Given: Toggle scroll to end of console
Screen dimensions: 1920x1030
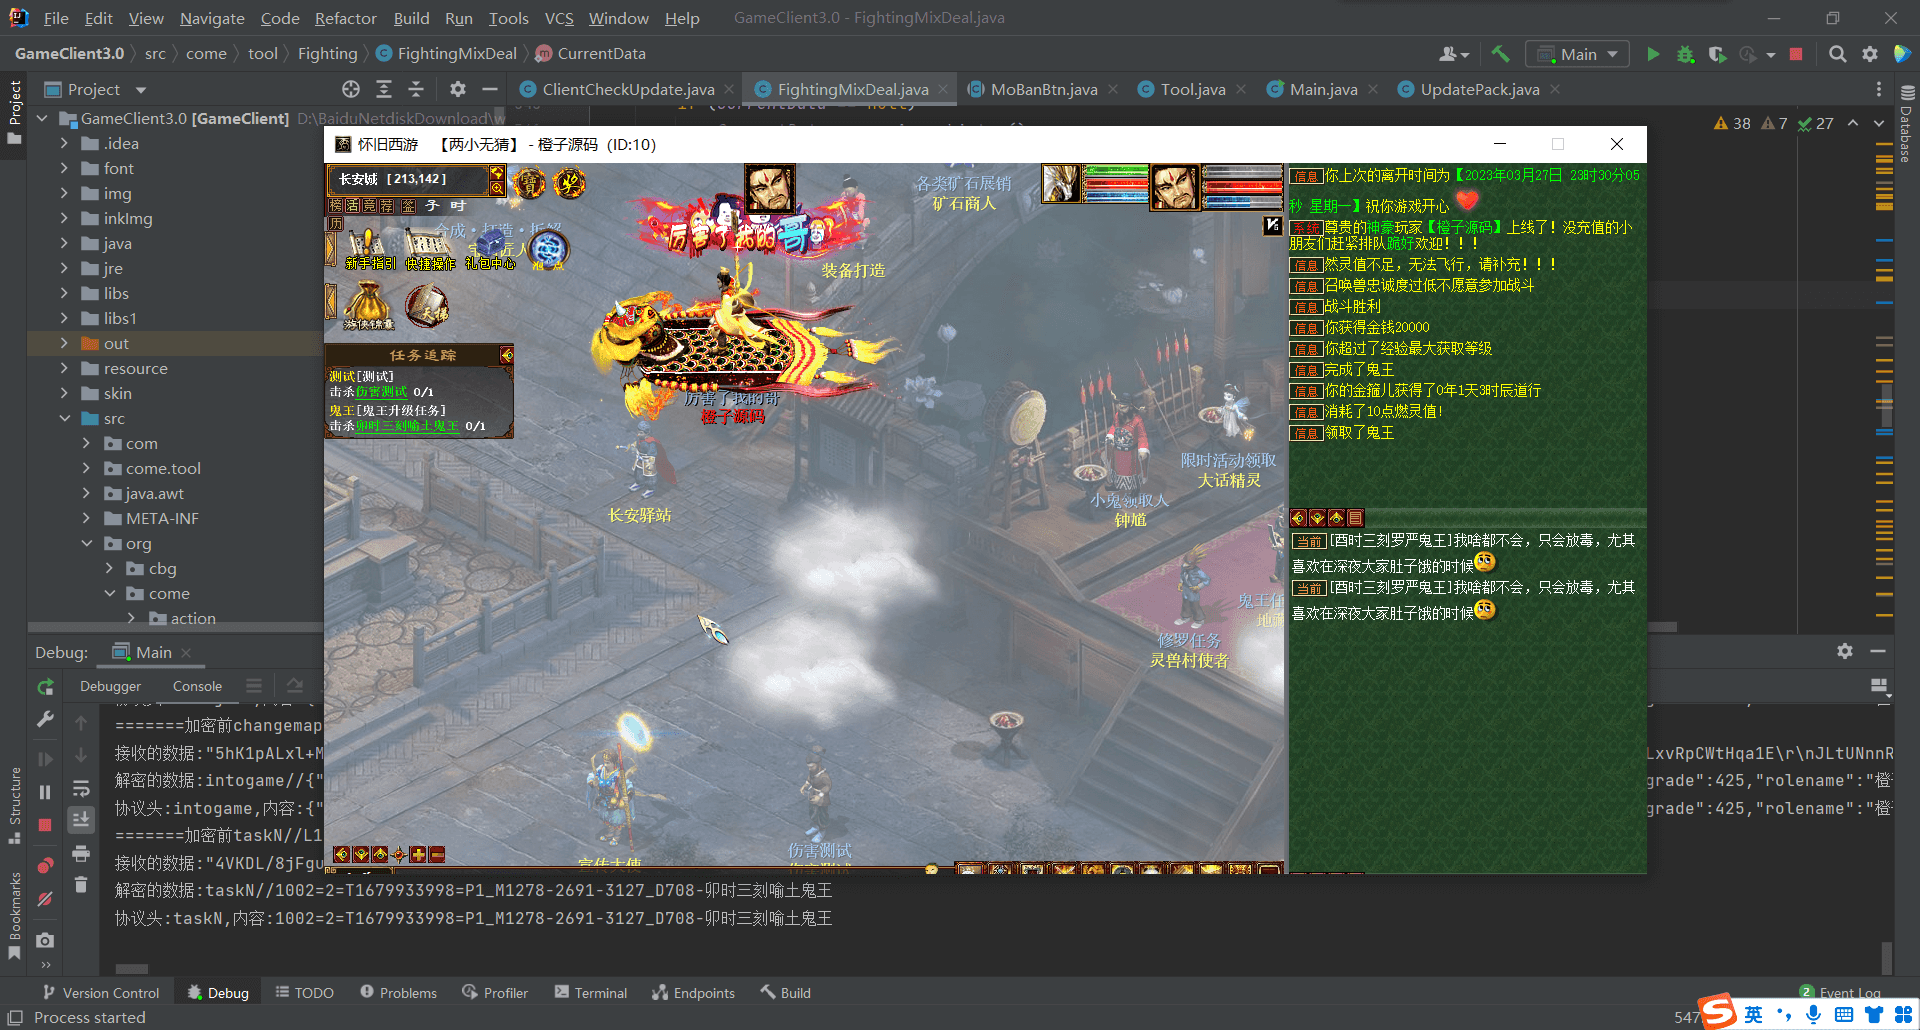Looking at the screenshot, I should pos(81,820).
